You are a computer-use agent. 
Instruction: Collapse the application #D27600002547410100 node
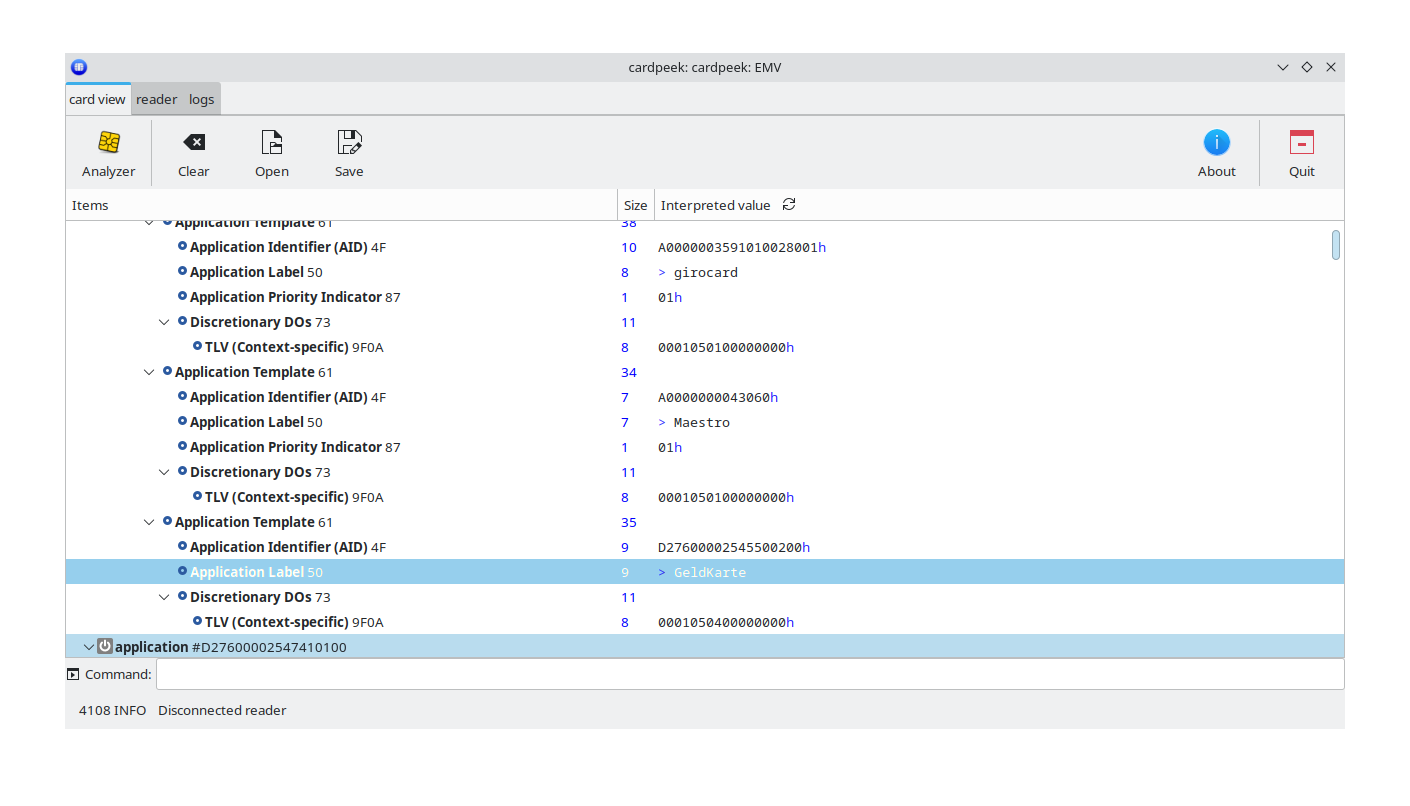pos(89,647)
